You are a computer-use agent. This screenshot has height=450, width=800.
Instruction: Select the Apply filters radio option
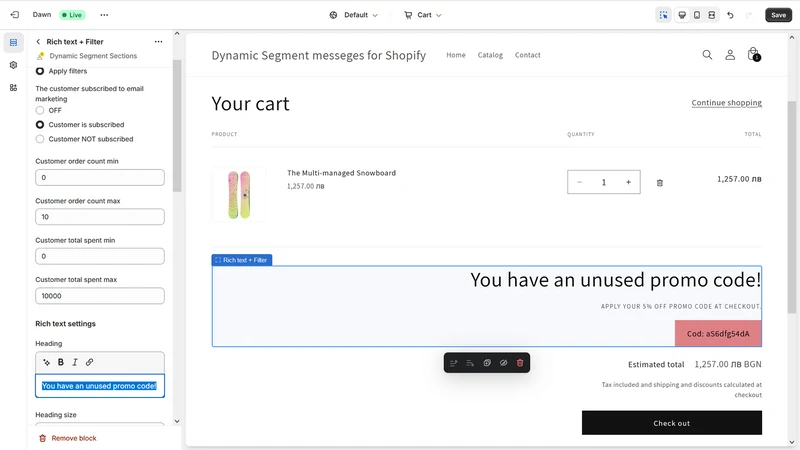coord(40,71)
